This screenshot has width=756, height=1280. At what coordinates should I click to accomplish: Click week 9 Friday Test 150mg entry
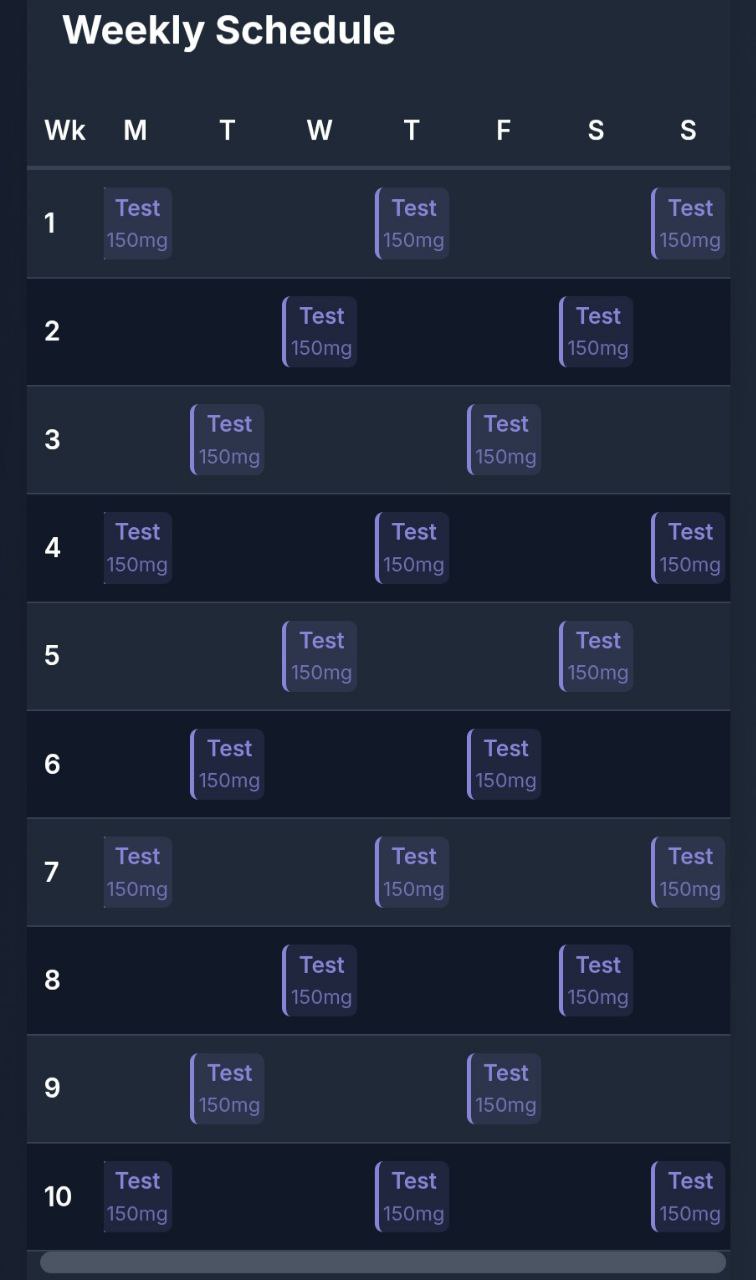click(505, 1088)
